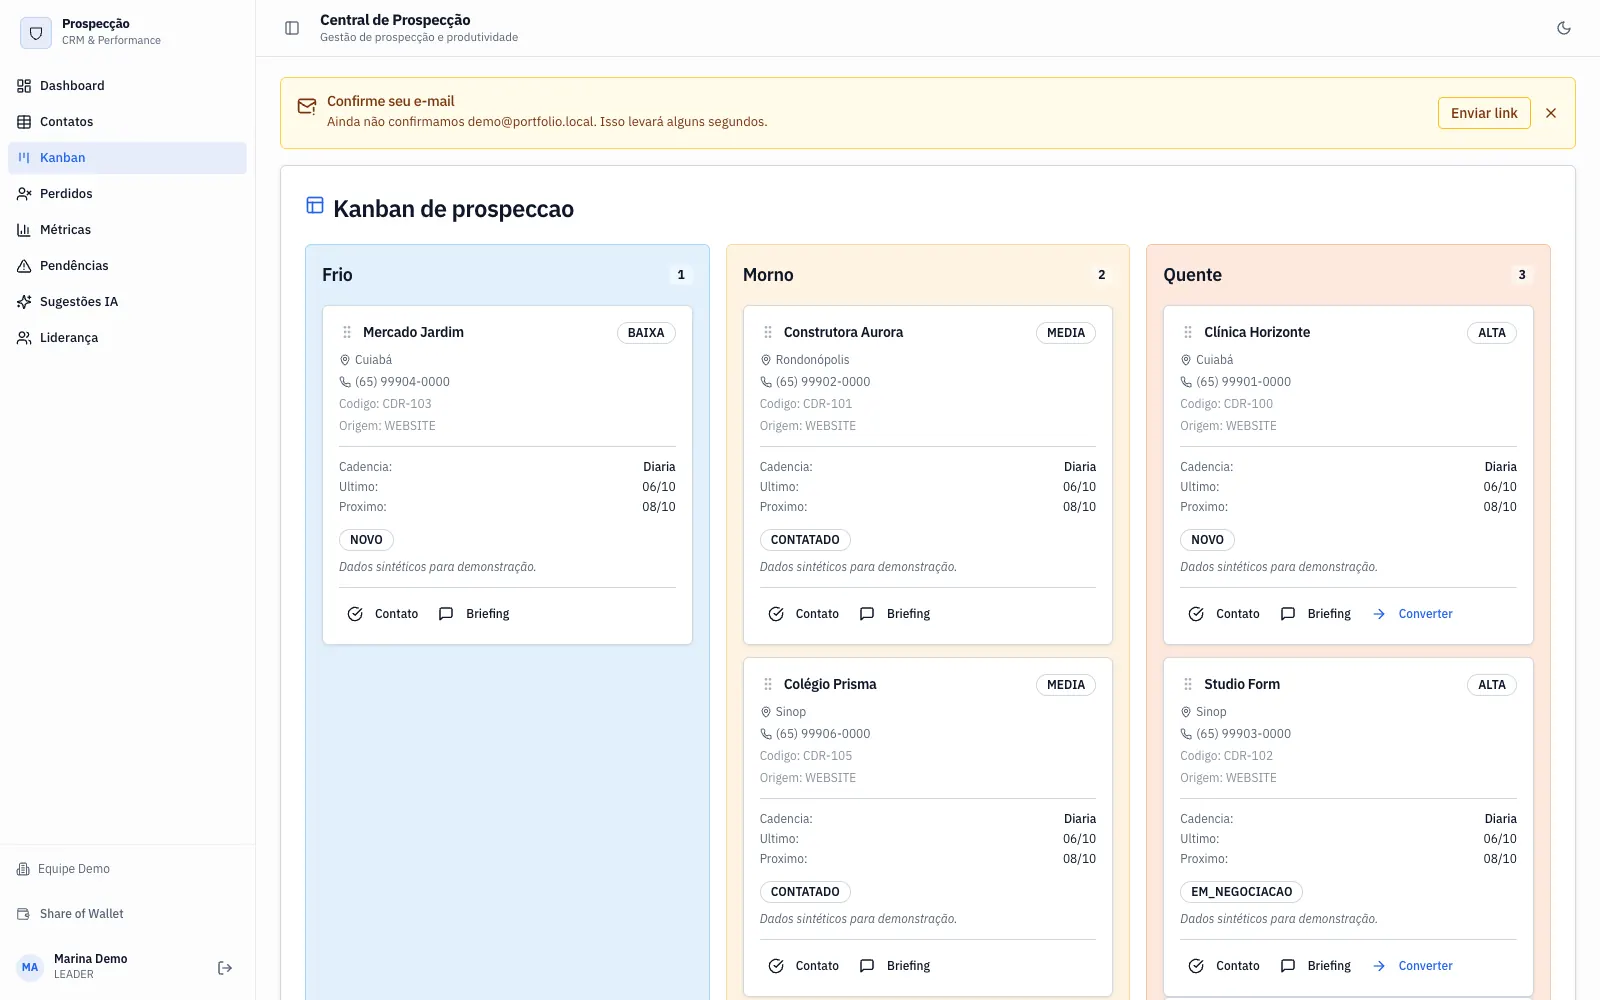
Task: Click the Marina Demo MA avatar
Action: [30, 968]
